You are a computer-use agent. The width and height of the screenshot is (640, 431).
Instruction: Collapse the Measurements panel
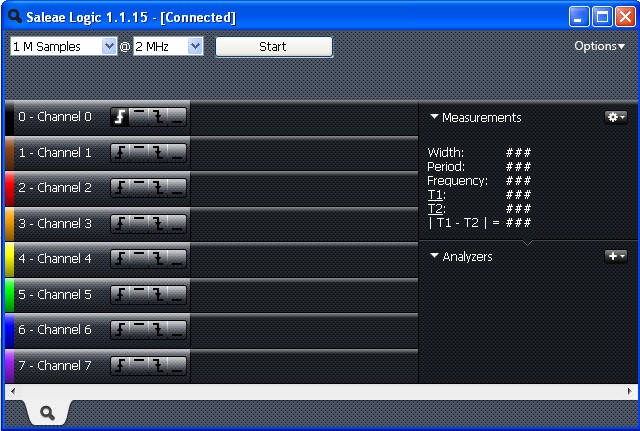[434, 117]
